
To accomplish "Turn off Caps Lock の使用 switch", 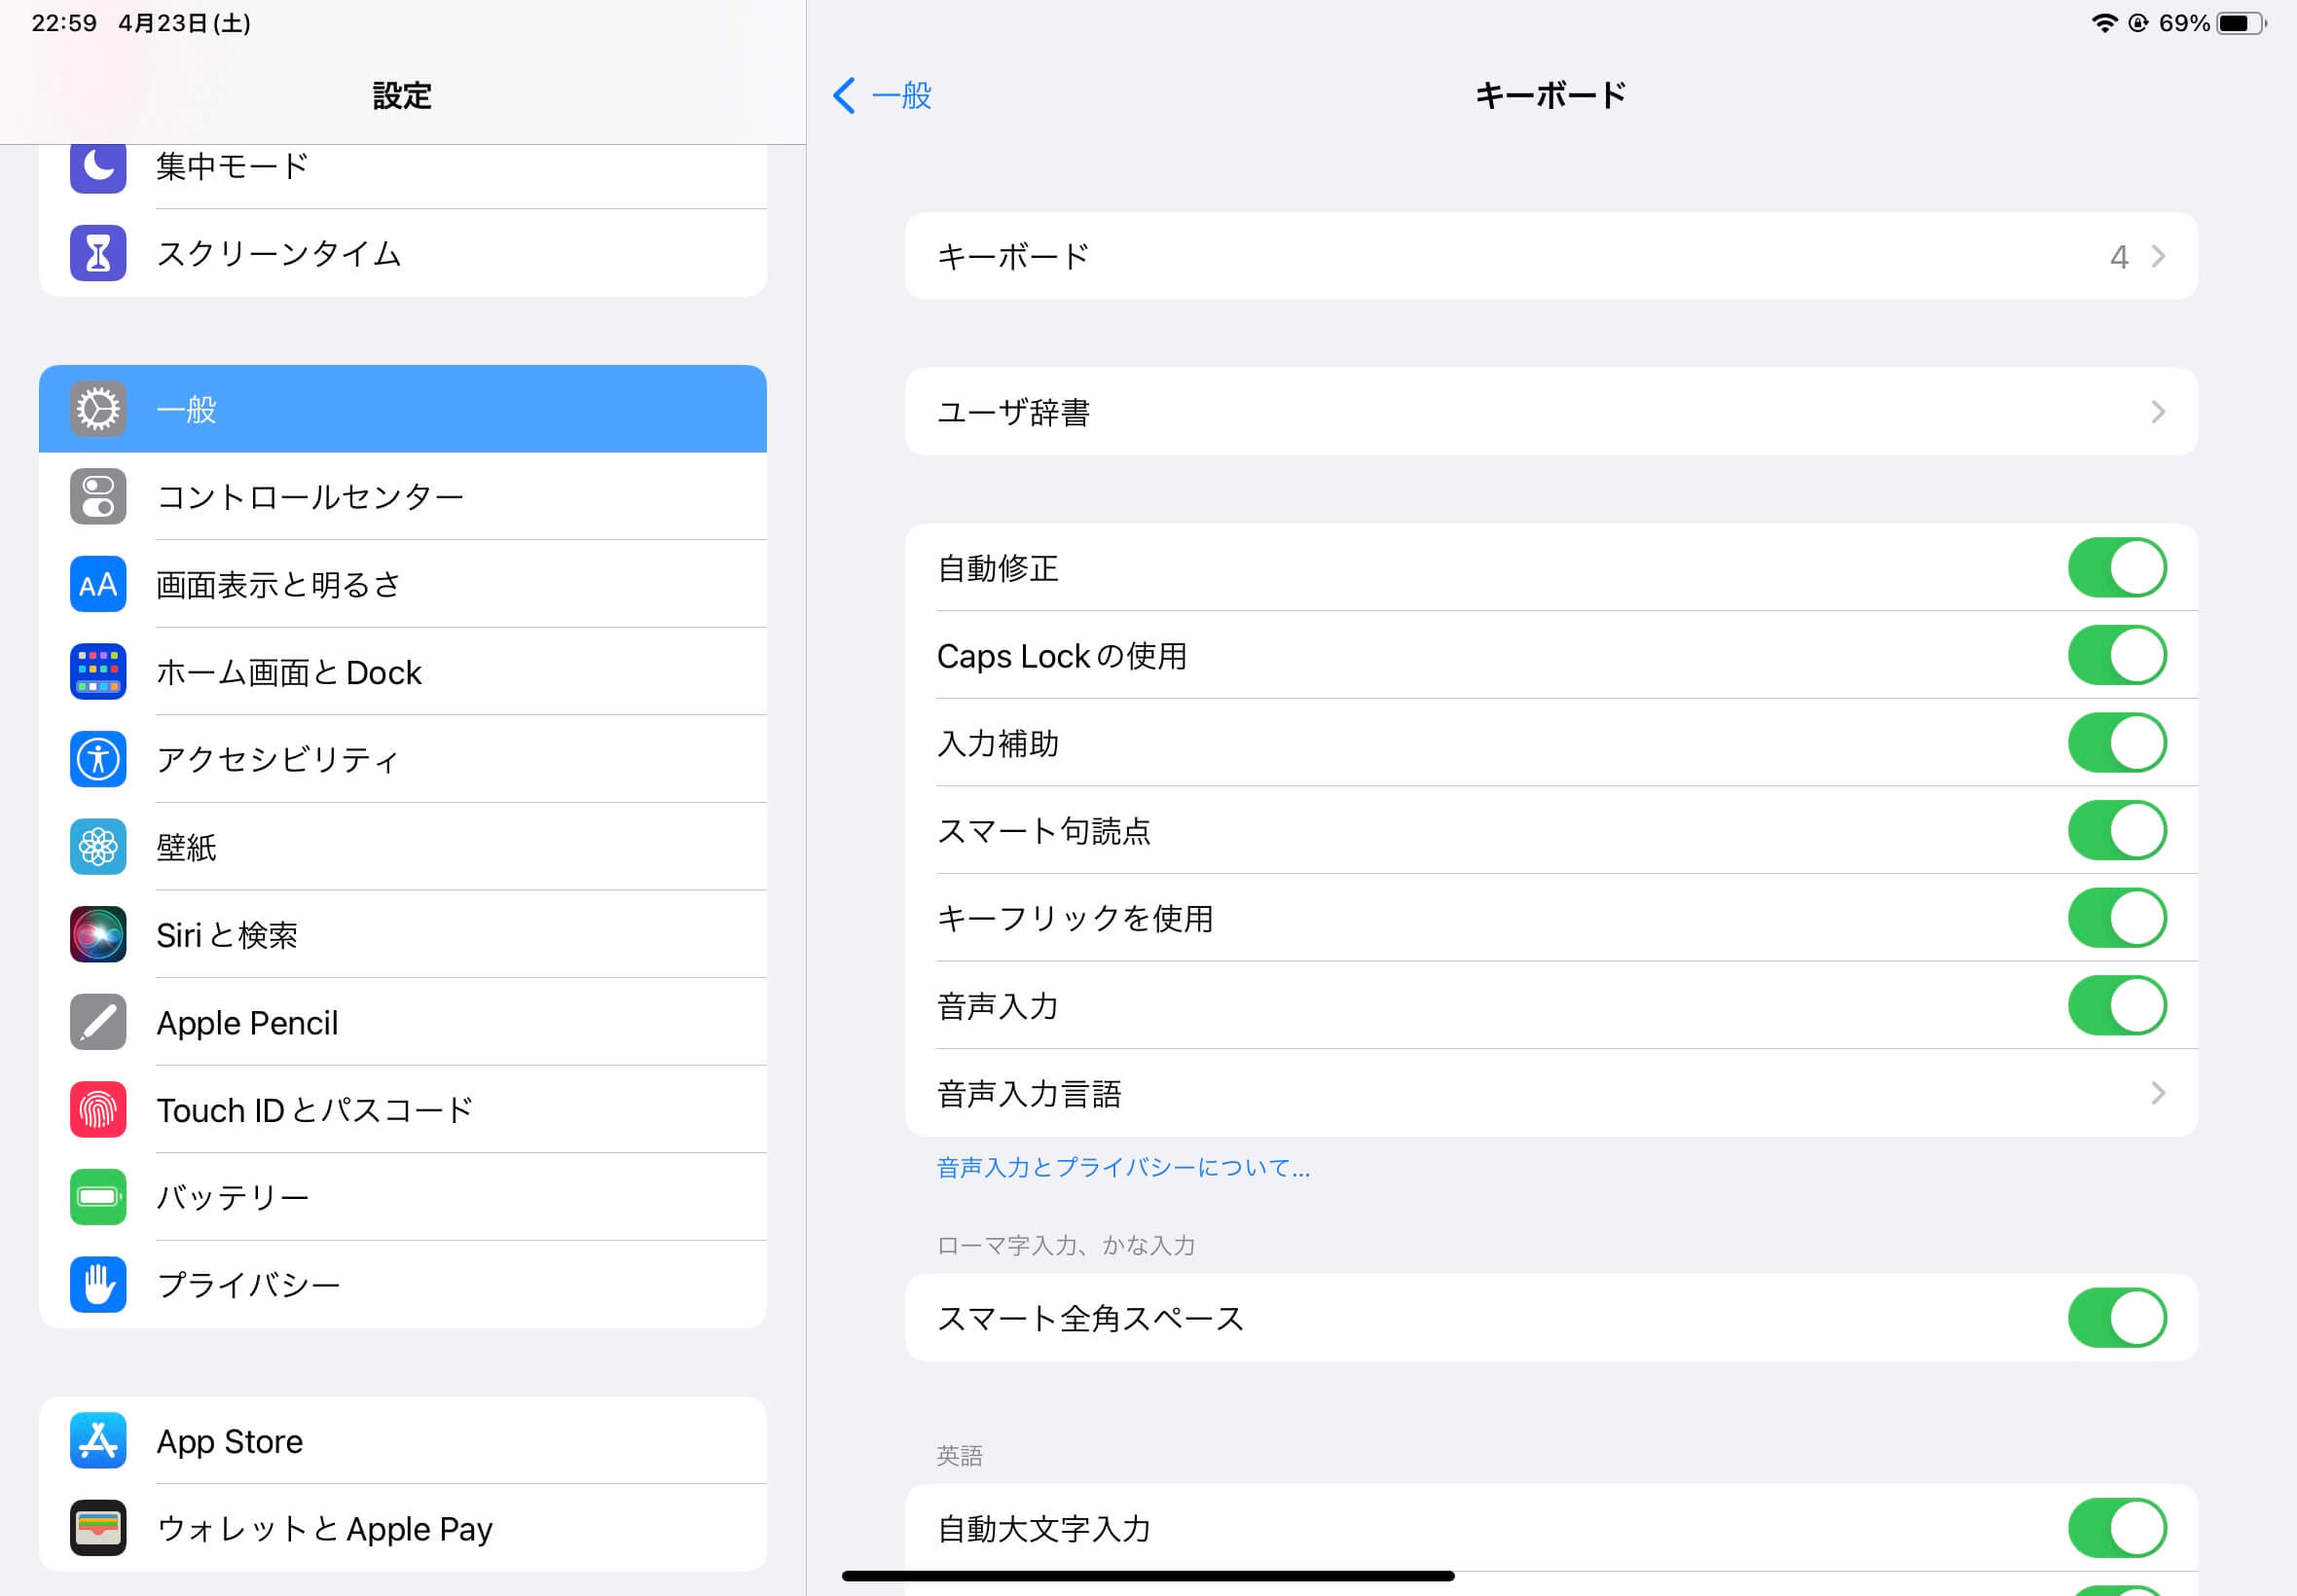I will pos(2117,656).
